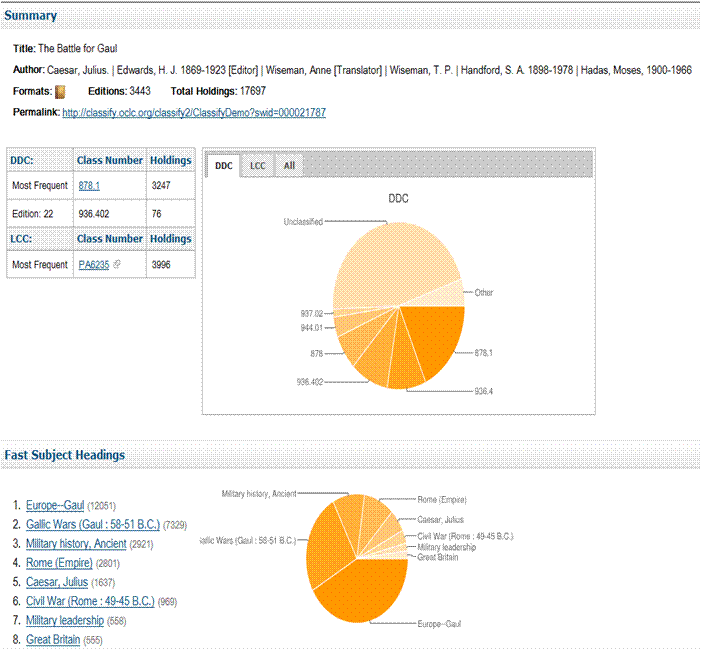Switch to the DDC chart tab
701x650 pixels.
click(224, 166)
